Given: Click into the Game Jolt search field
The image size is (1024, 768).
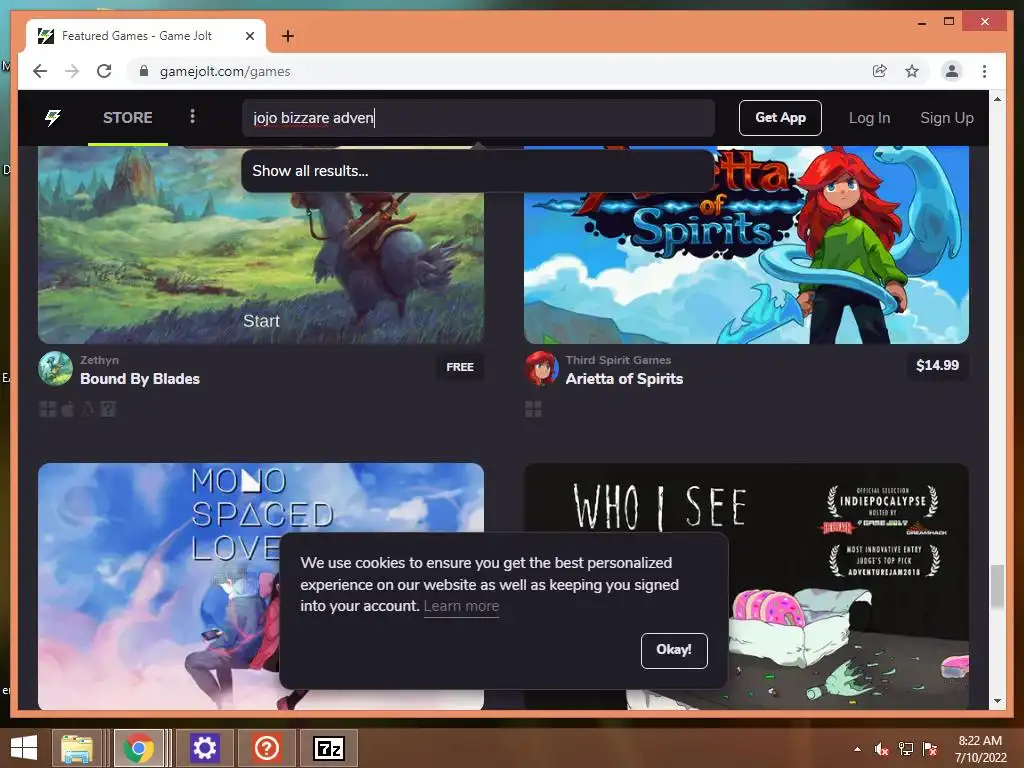Looking at the screenshot, I should pyautogui.click(x=478, y=118).
